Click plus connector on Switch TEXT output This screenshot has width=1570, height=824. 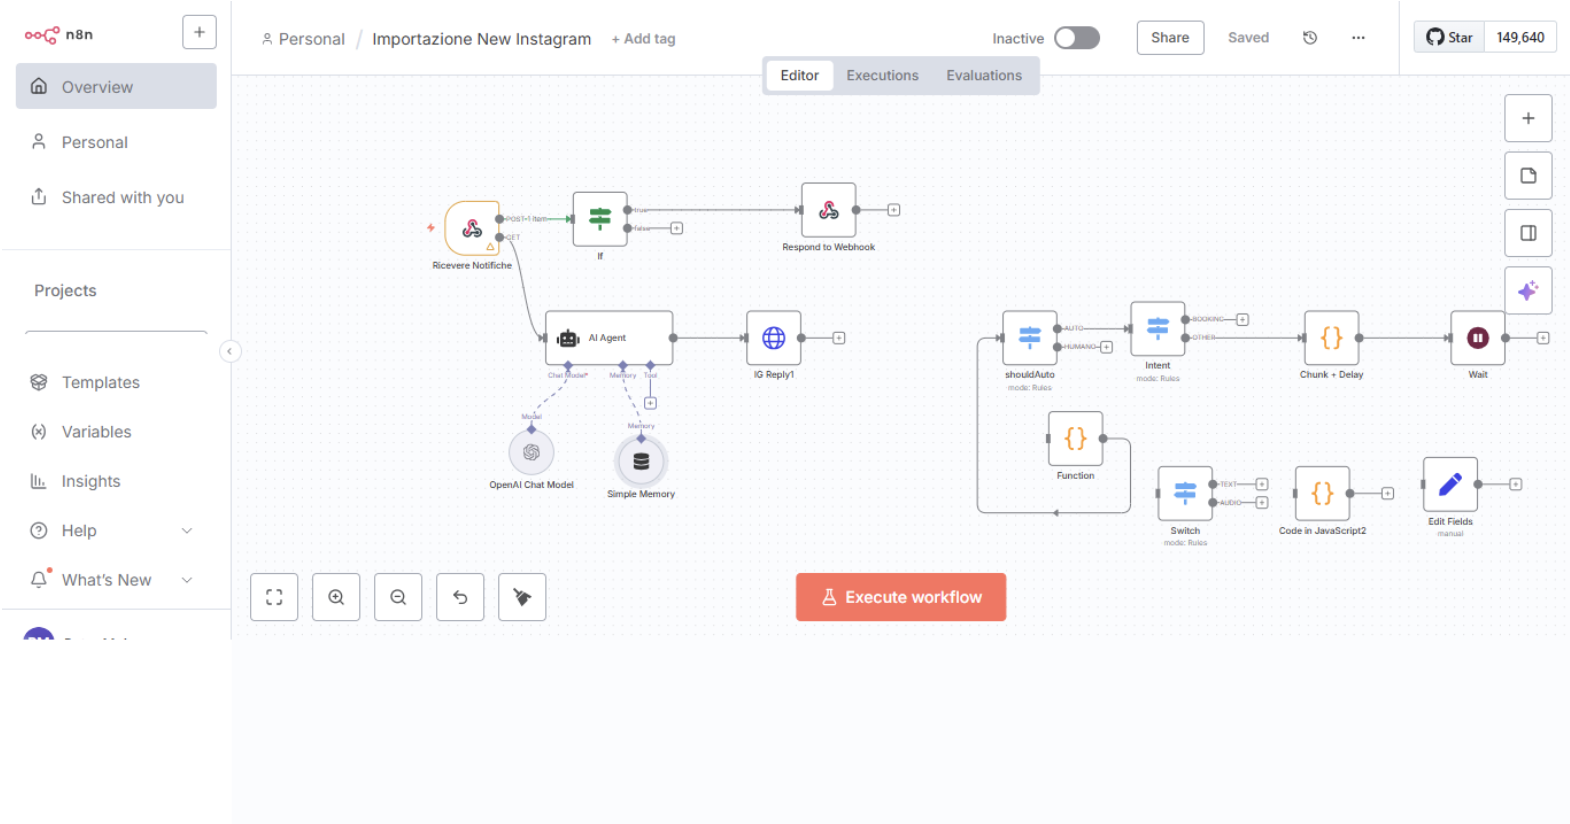pos(1262,484)
